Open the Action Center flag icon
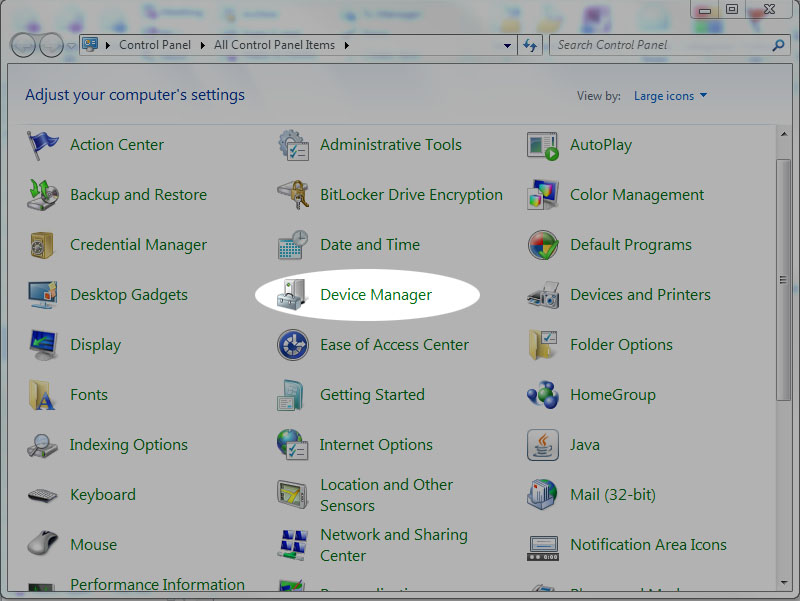Image resolution: width=800 pixels, height=601 pixels. [42, 145]
